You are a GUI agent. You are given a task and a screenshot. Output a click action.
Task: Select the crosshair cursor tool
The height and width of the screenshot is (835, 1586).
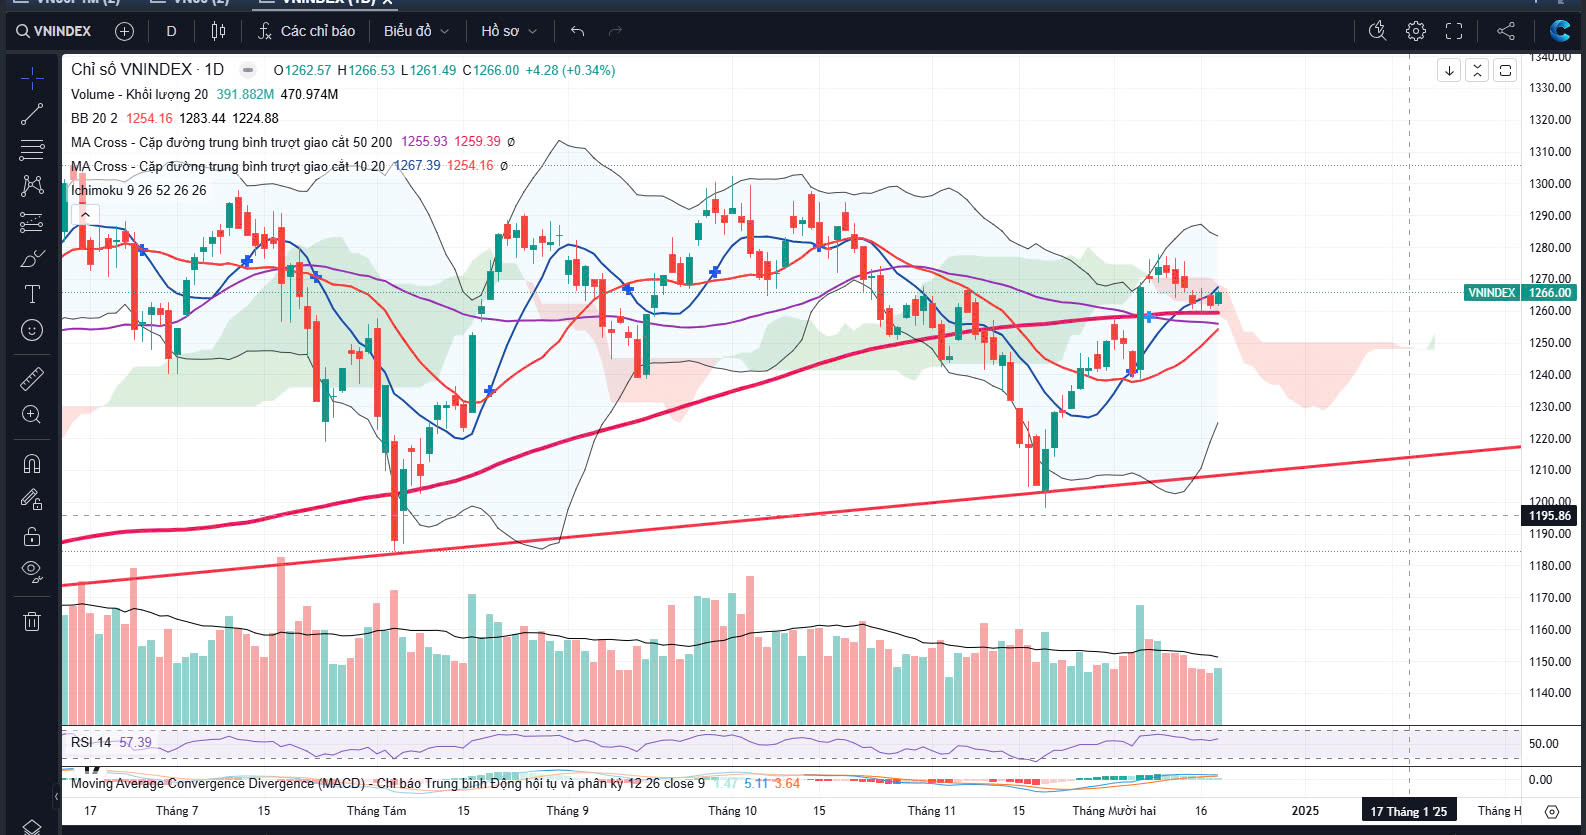tap(32, 78)
